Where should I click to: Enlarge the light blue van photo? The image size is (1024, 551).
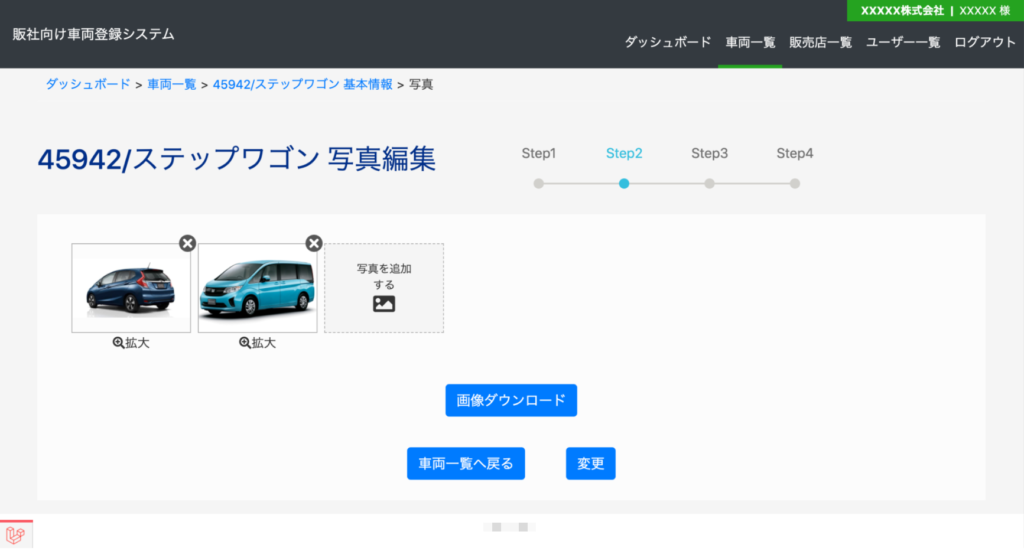pyautogui.click(x=257, y=343)
